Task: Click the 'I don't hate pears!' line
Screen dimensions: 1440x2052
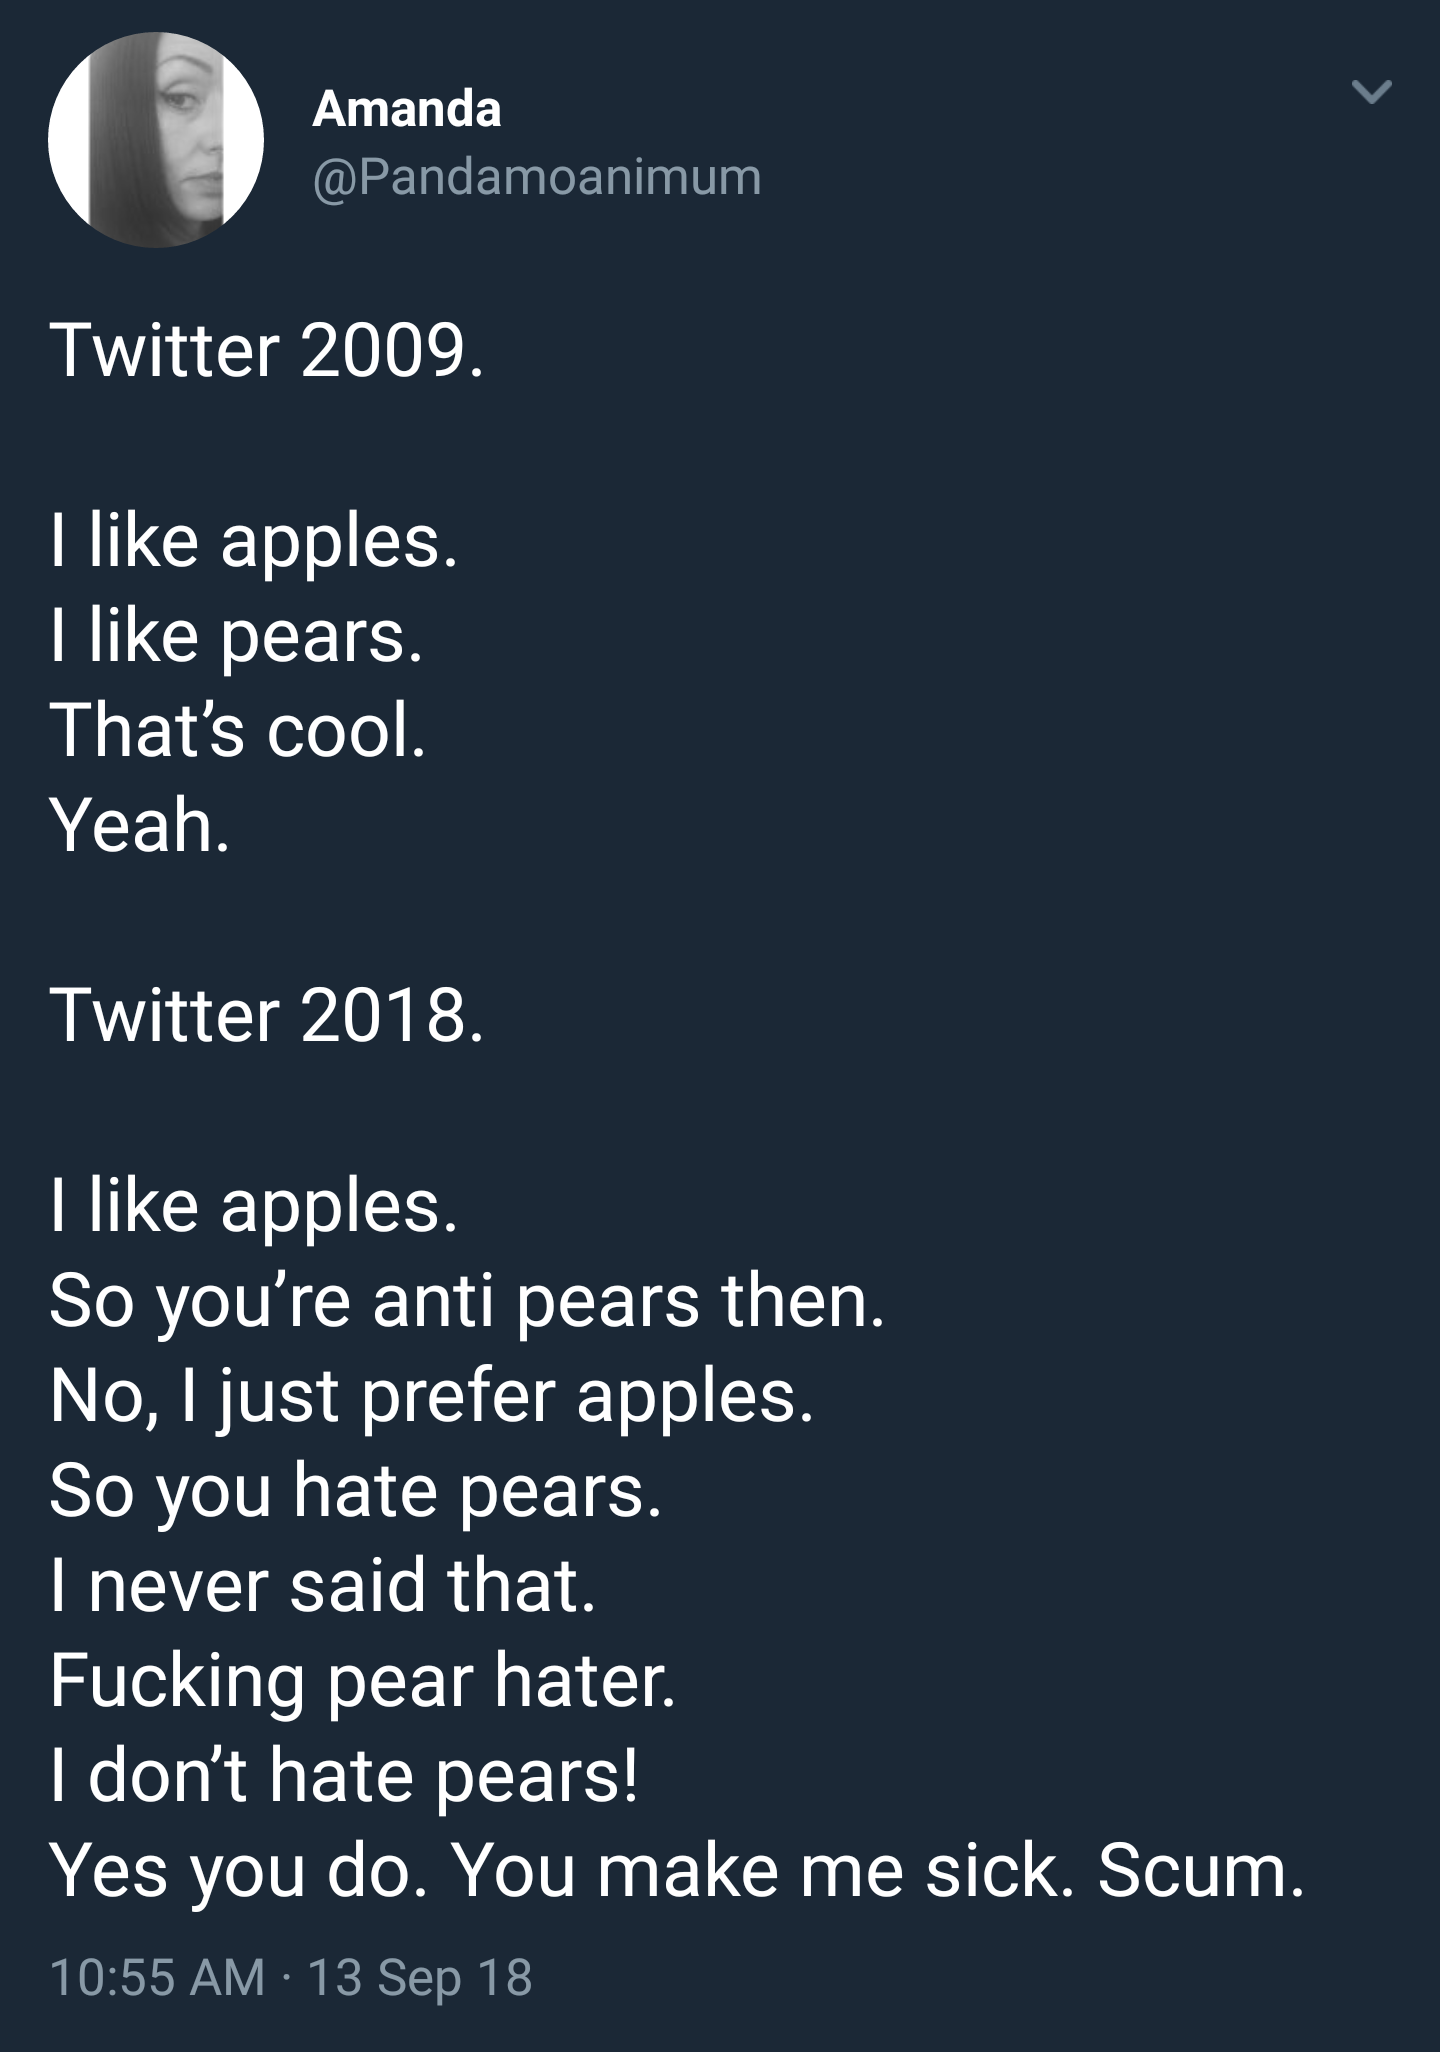Action: point(343,1777)
